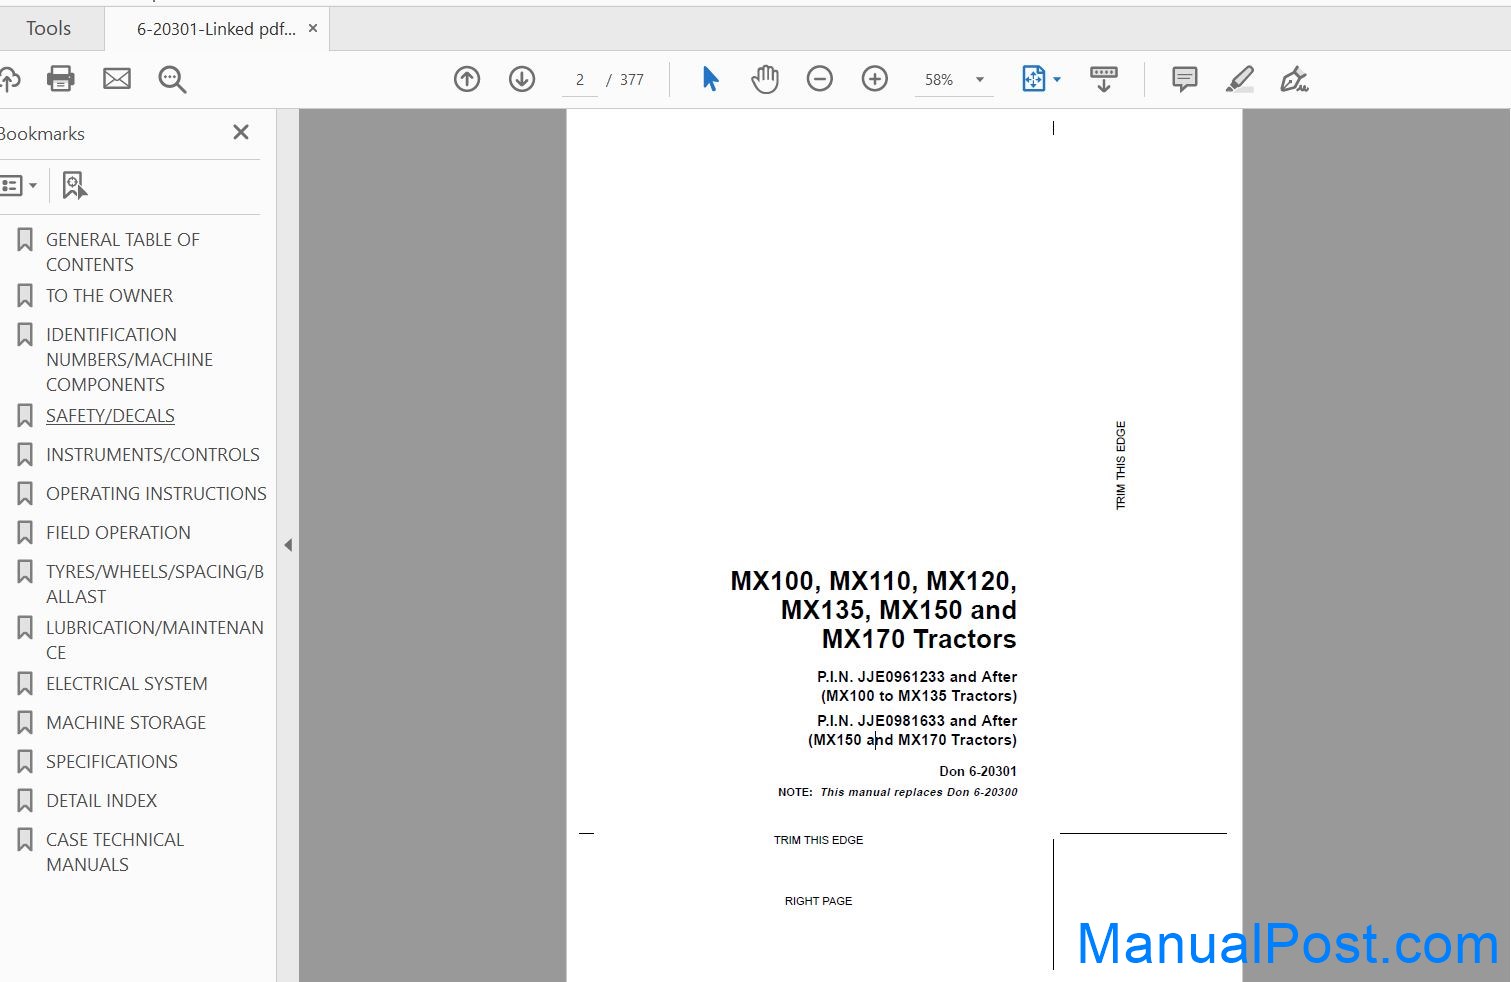Open the CASE TECHNICAL MANUALS bookmark
1511x982 pixels.
(115, 852)
